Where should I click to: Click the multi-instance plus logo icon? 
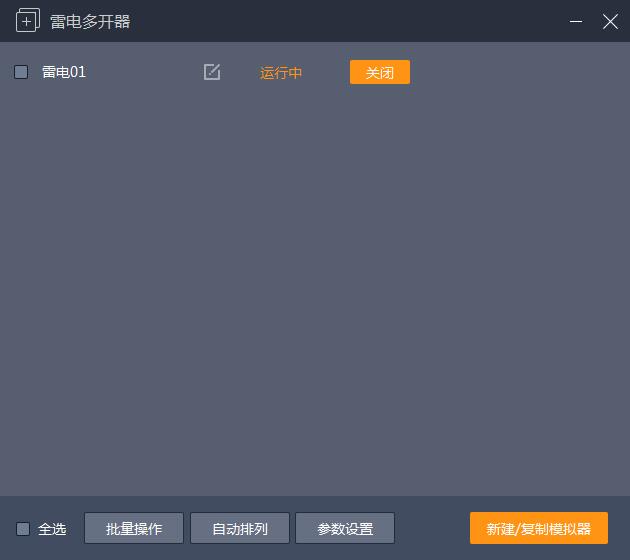[28, 20]
